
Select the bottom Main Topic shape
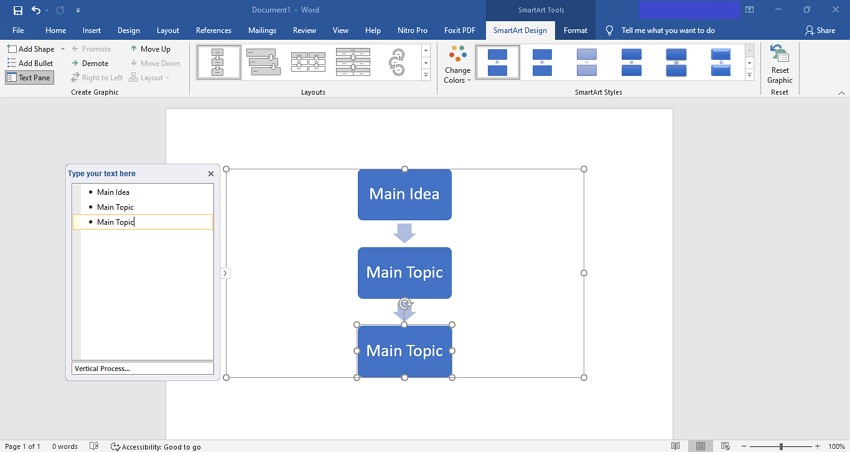coord(404,351)
